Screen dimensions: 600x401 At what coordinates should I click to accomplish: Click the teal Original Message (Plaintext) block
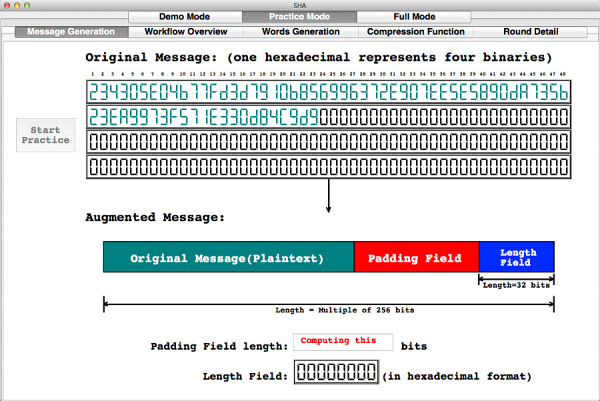pyautogui.click(x=229, y=257)
